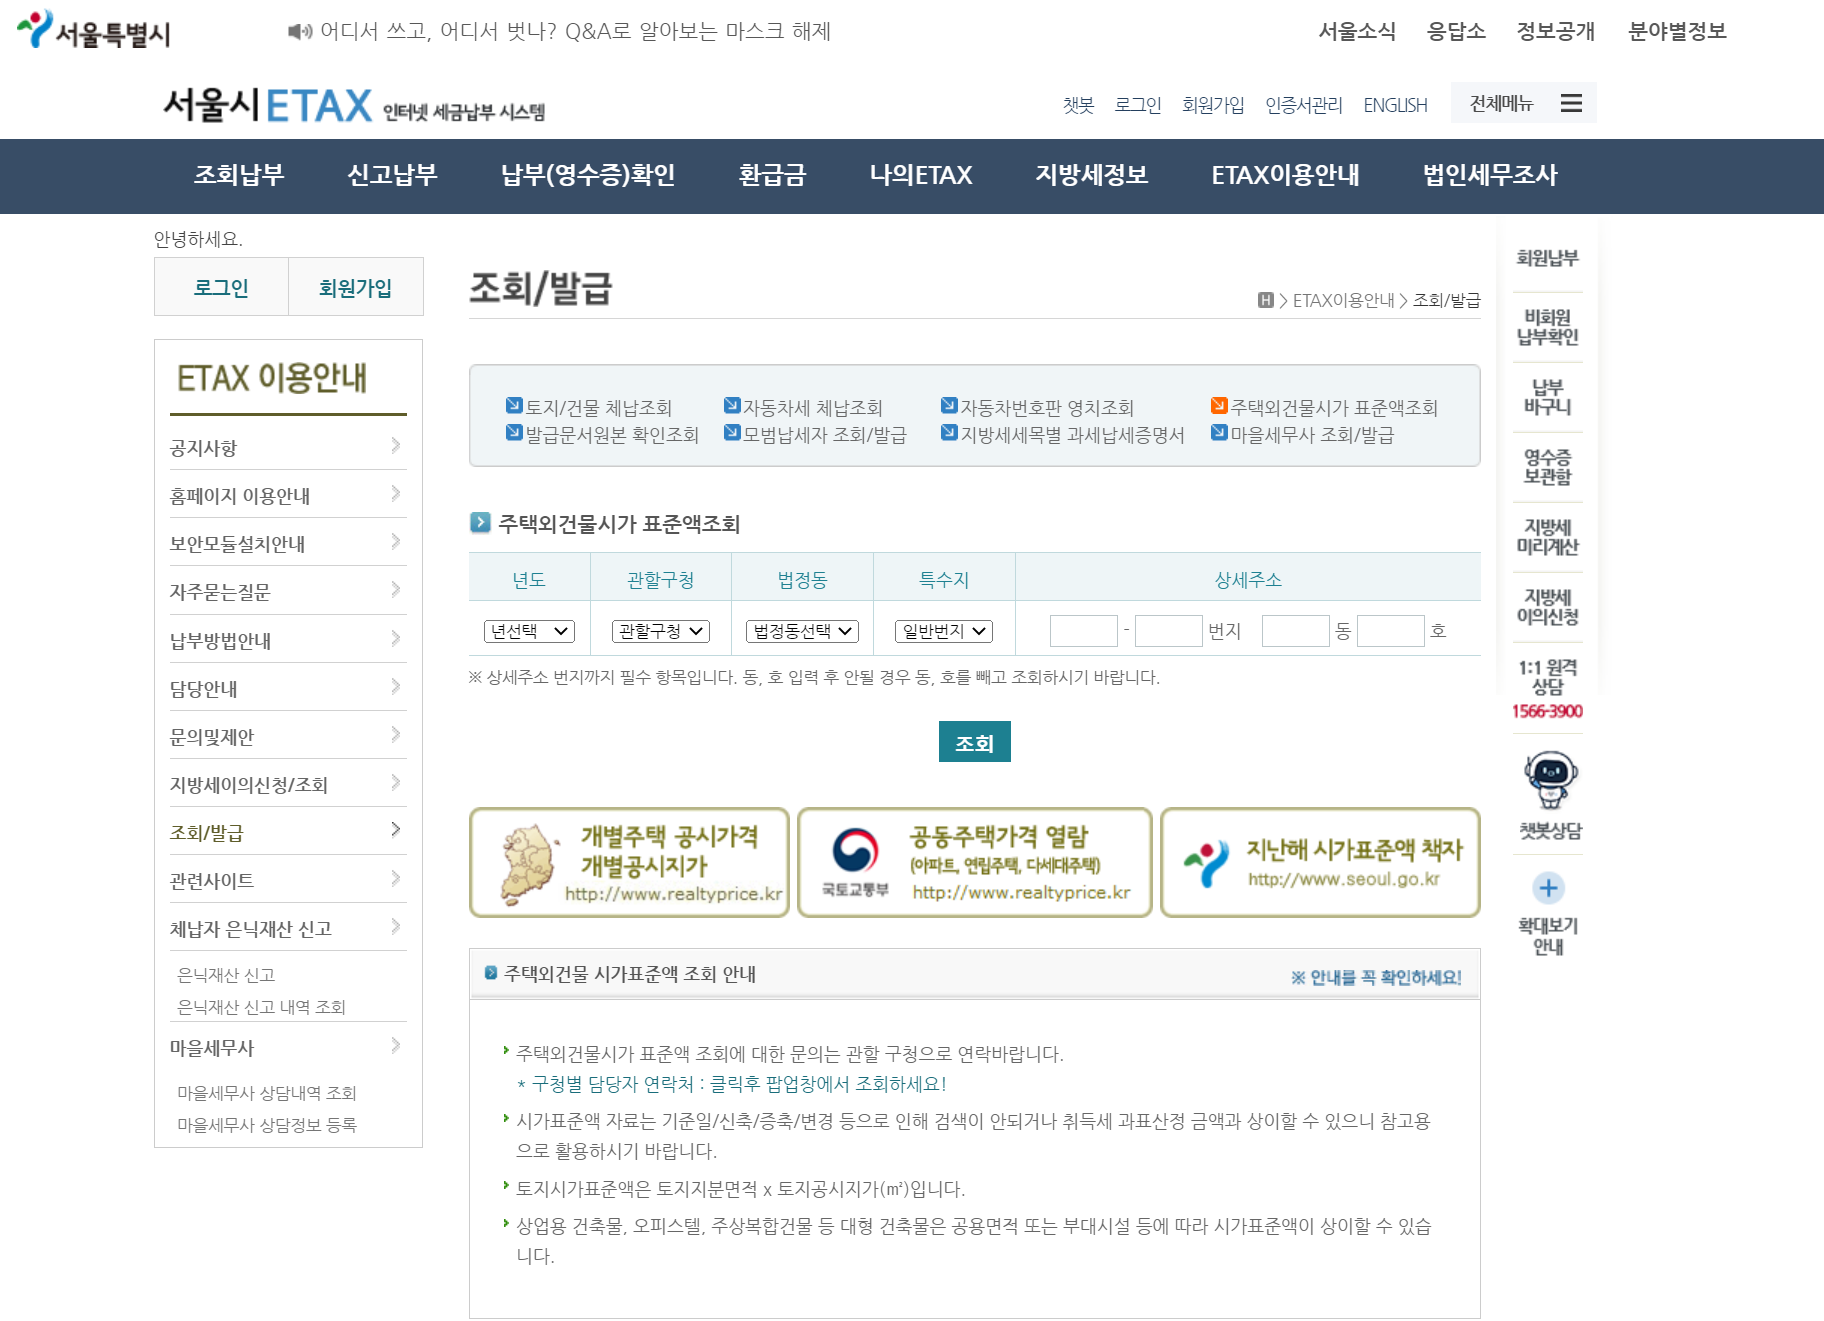
Task: Expand 보안모듈설치안내 sidebar item
Action: click(288, 543)
